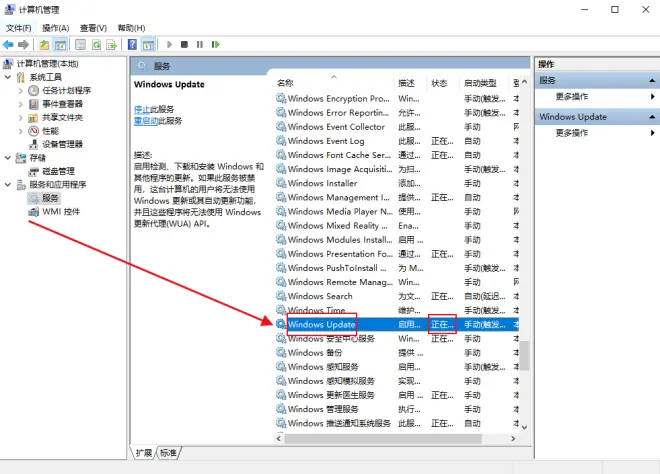Click the horizontal scroll left arrow
Image resolution: width=660 pixels, height=474 pixels.
279,439
